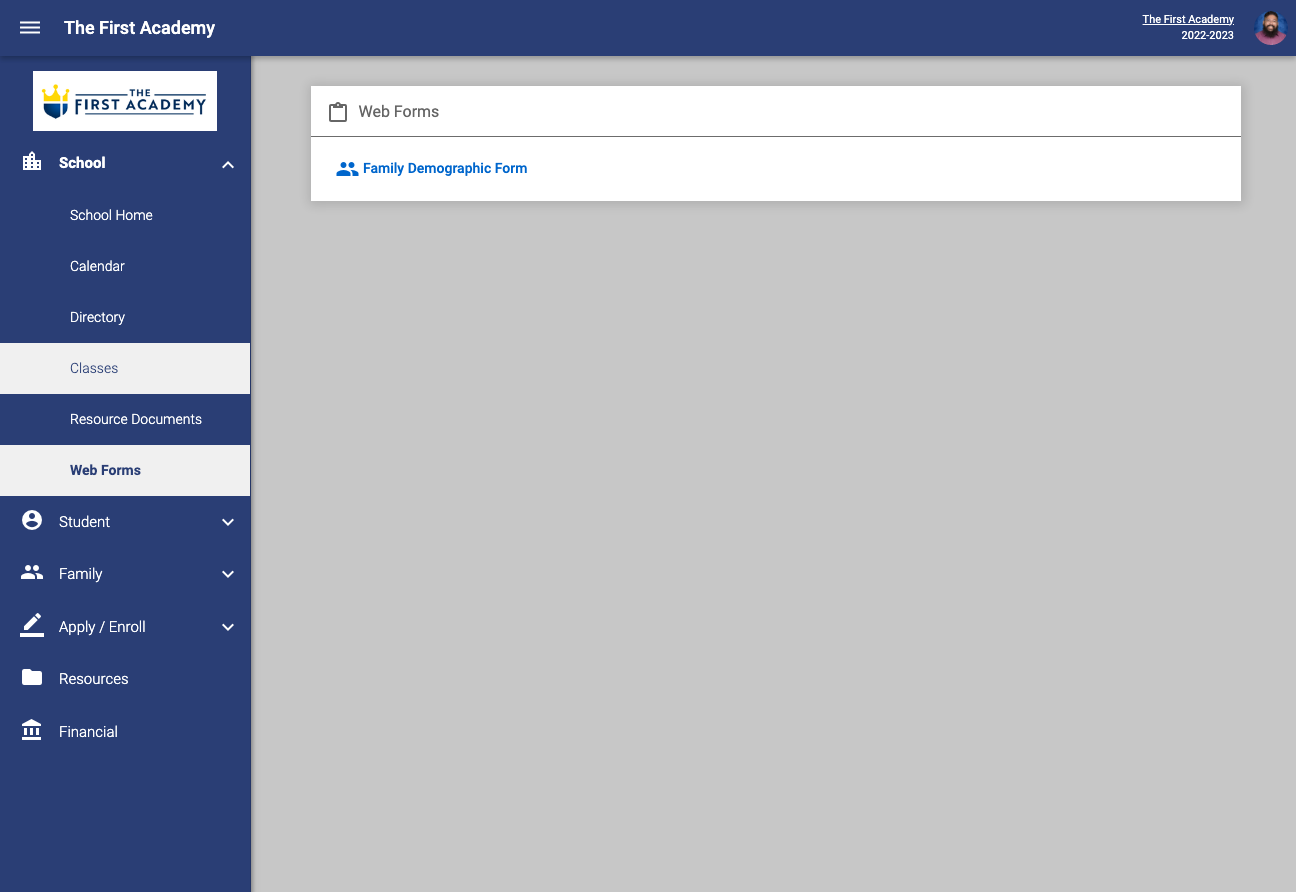Click The First Academy logo image
This screenshot has height=892, width=1296.
pyautogui.click(x=125, y=101)
